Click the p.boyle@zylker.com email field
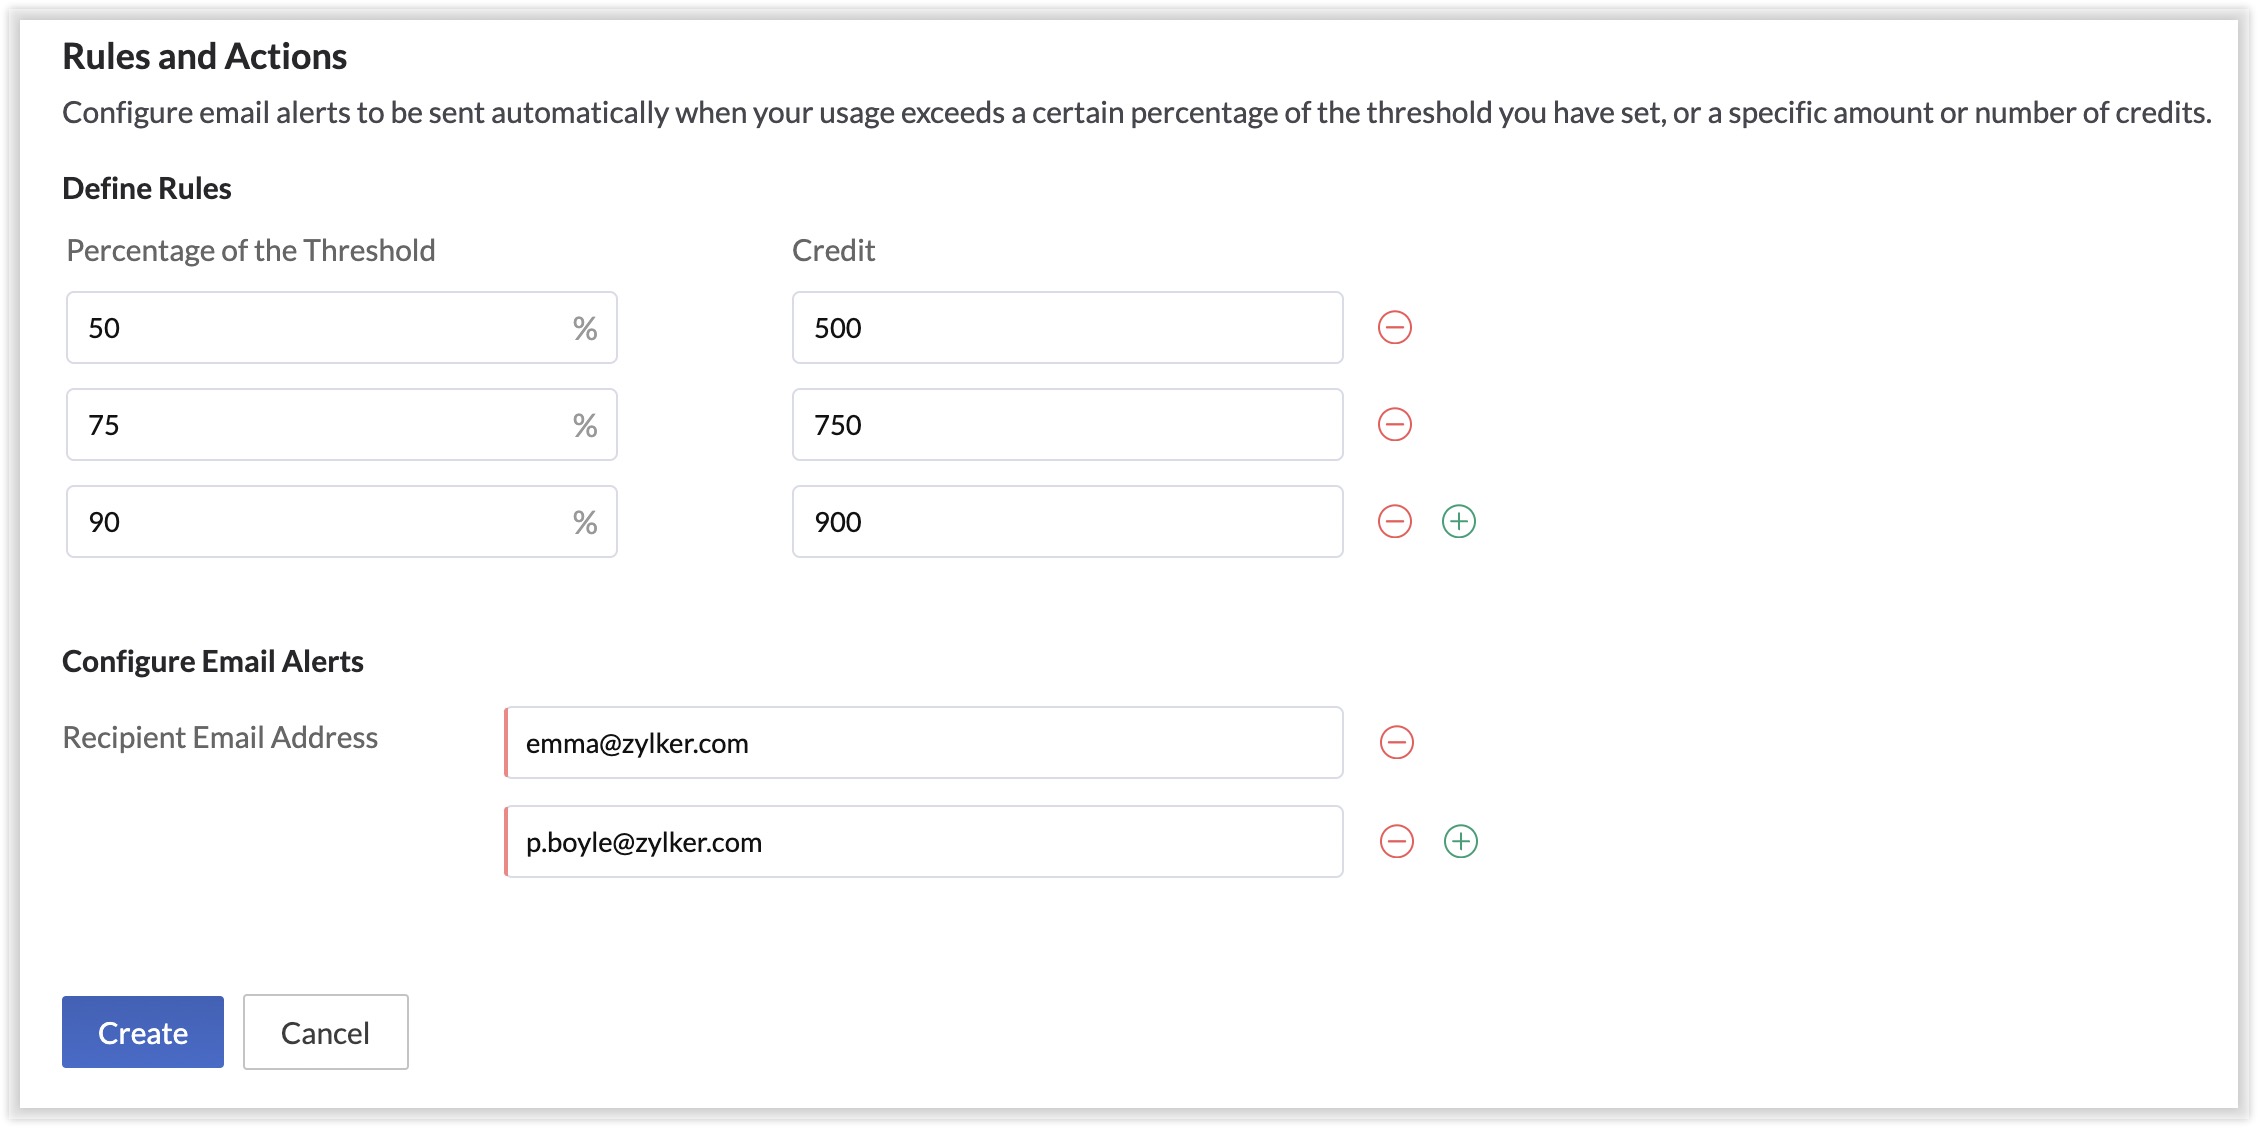The width and height of the screenshot is (2258, 1128). pos(924,842)
